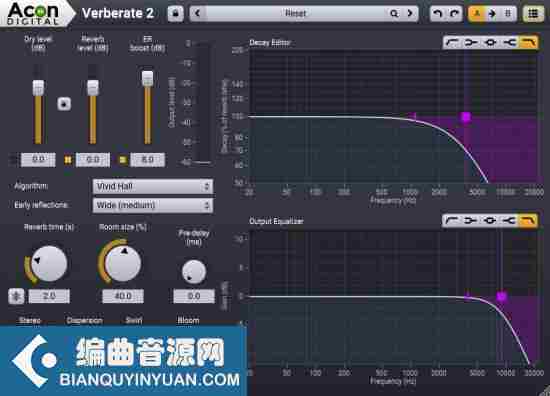Select high cut filter in Output Equalizer

(x=528, y=221)
